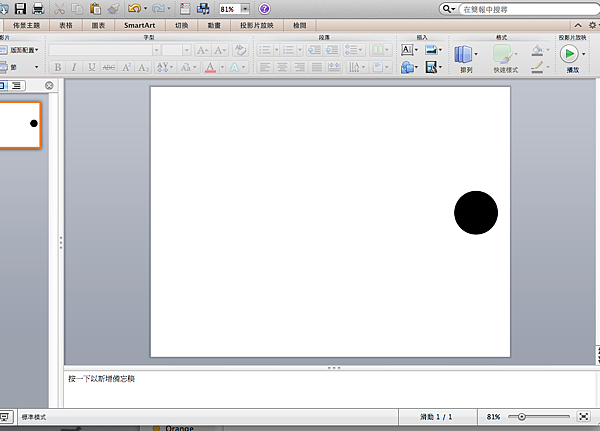600x431 pixels.
Task: Click the 快速樣式 Quick Styles icon
Action: coord(502,54)
